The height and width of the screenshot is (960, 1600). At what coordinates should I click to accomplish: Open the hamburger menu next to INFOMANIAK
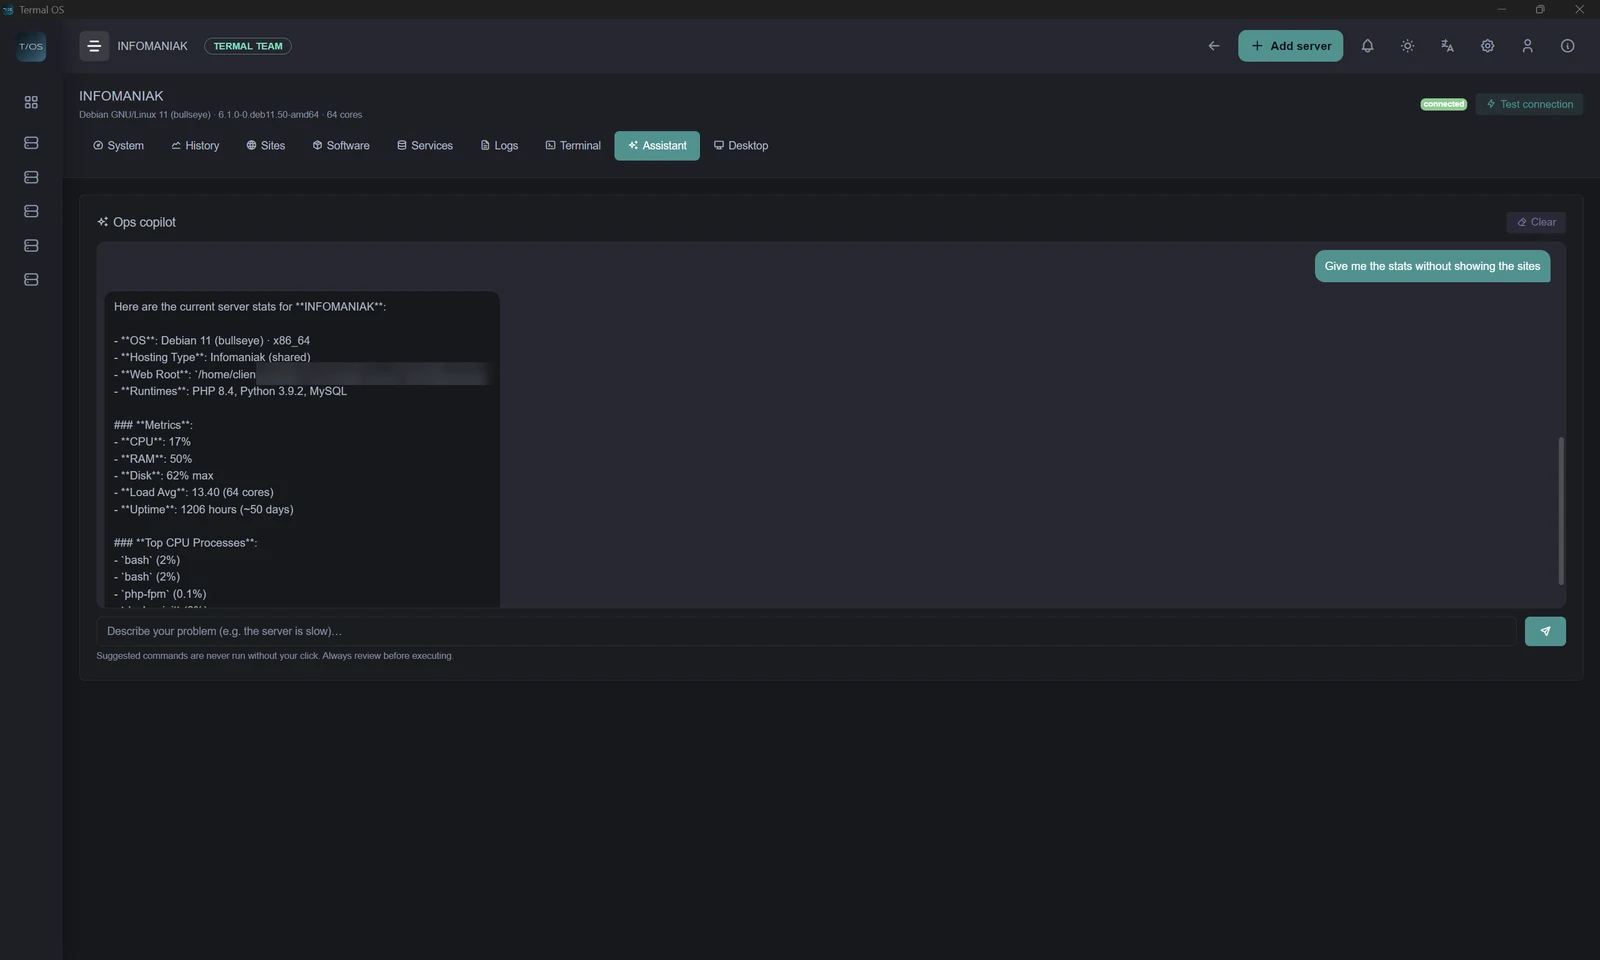[x=94, y=46]
